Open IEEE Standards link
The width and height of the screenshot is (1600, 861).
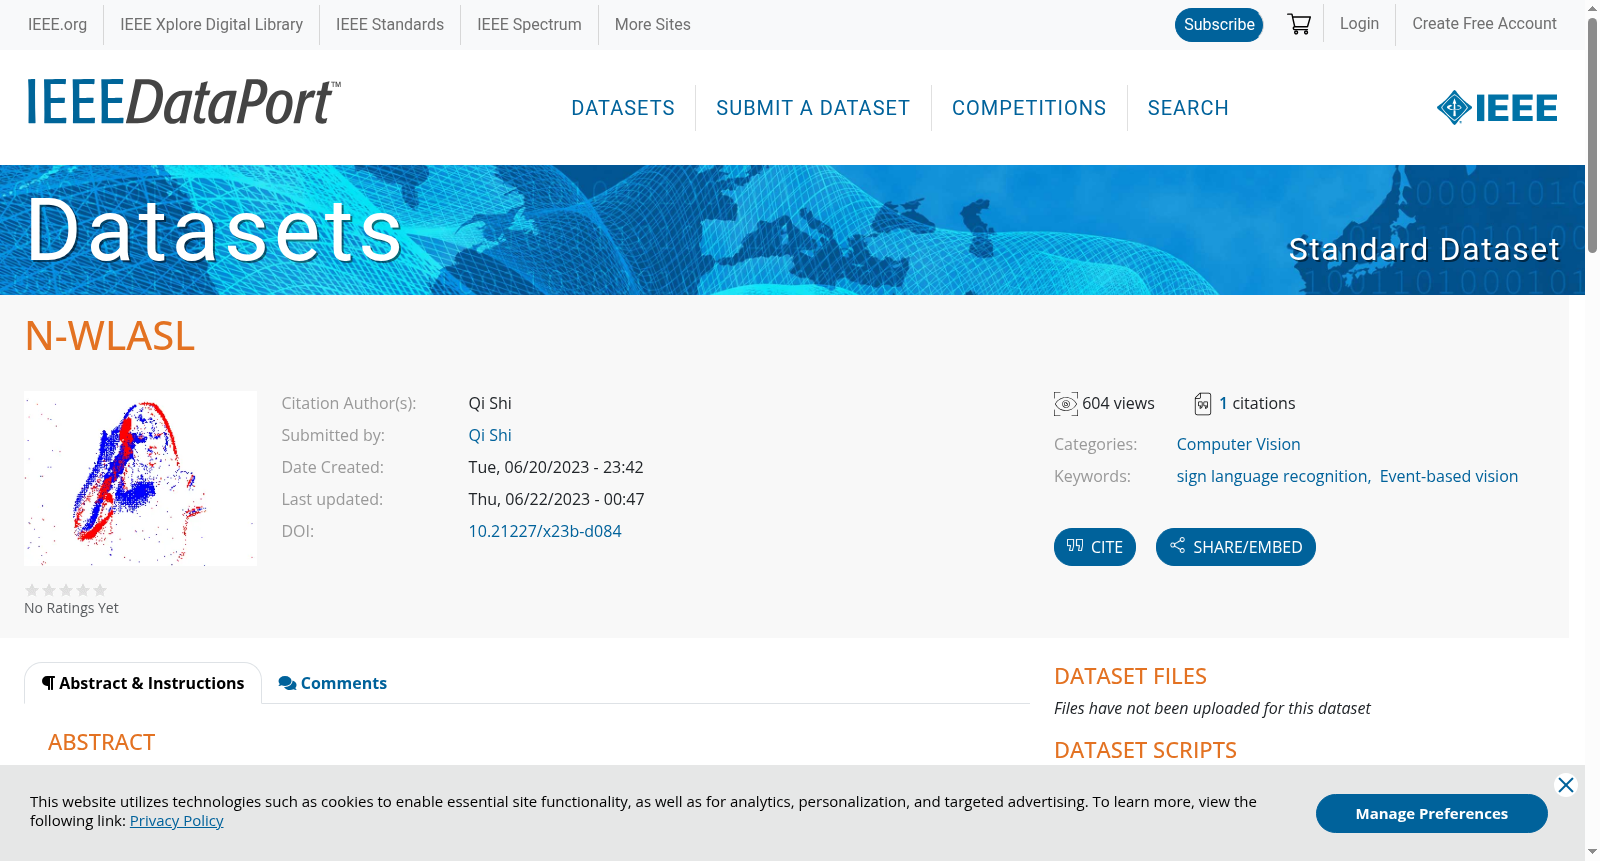[x=390, y=25]
